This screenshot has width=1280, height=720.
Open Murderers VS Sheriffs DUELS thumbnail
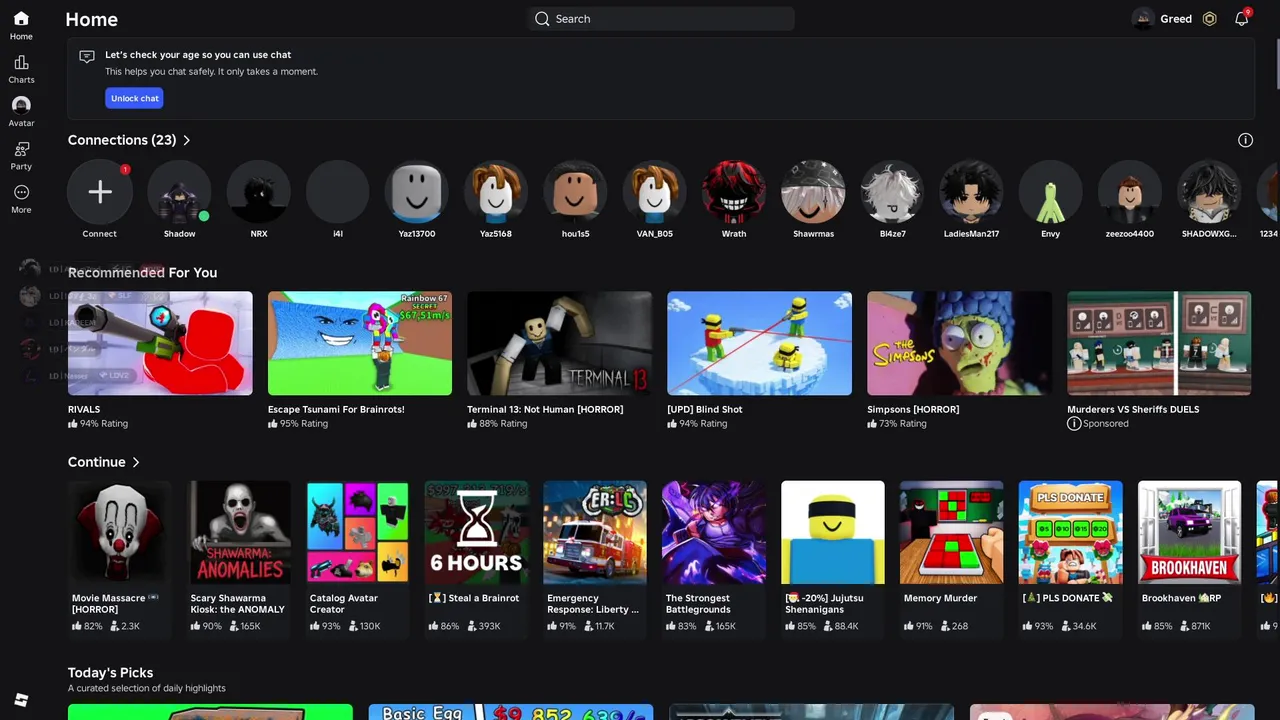(1159, 343)
